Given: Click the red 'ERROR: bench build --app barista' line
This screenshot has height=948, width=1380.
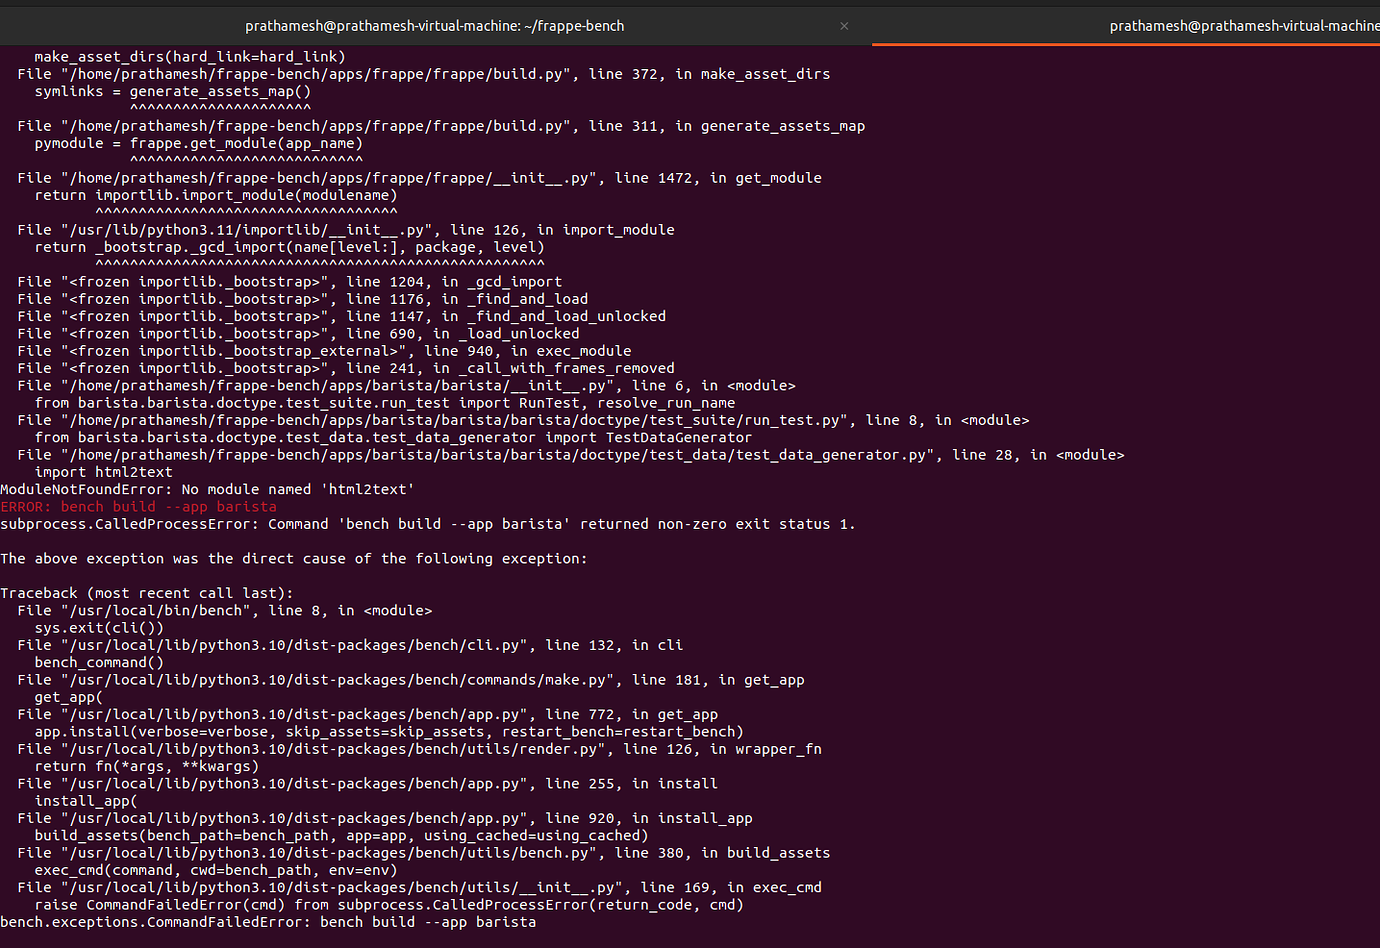Looking at the screenshot, I should (x=138, y=507).
